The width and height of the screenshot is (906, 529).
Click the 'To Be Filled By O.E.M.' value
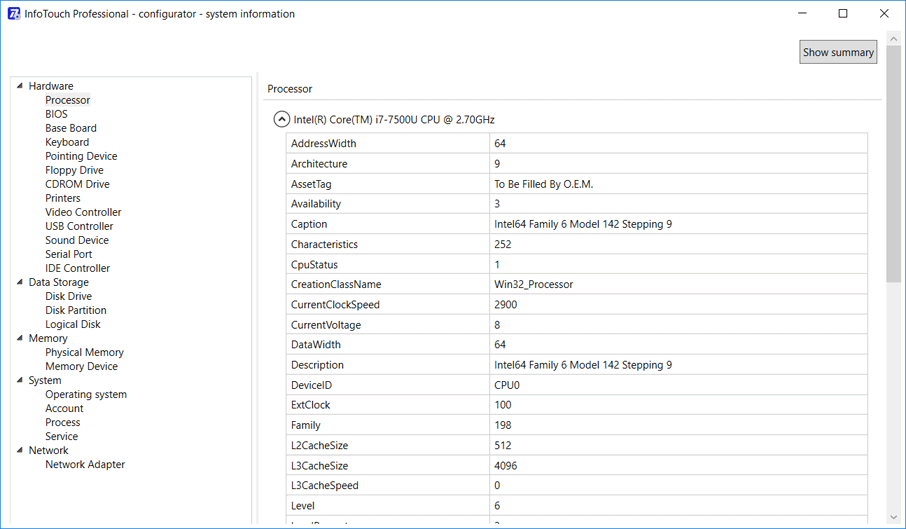point(544,184)
